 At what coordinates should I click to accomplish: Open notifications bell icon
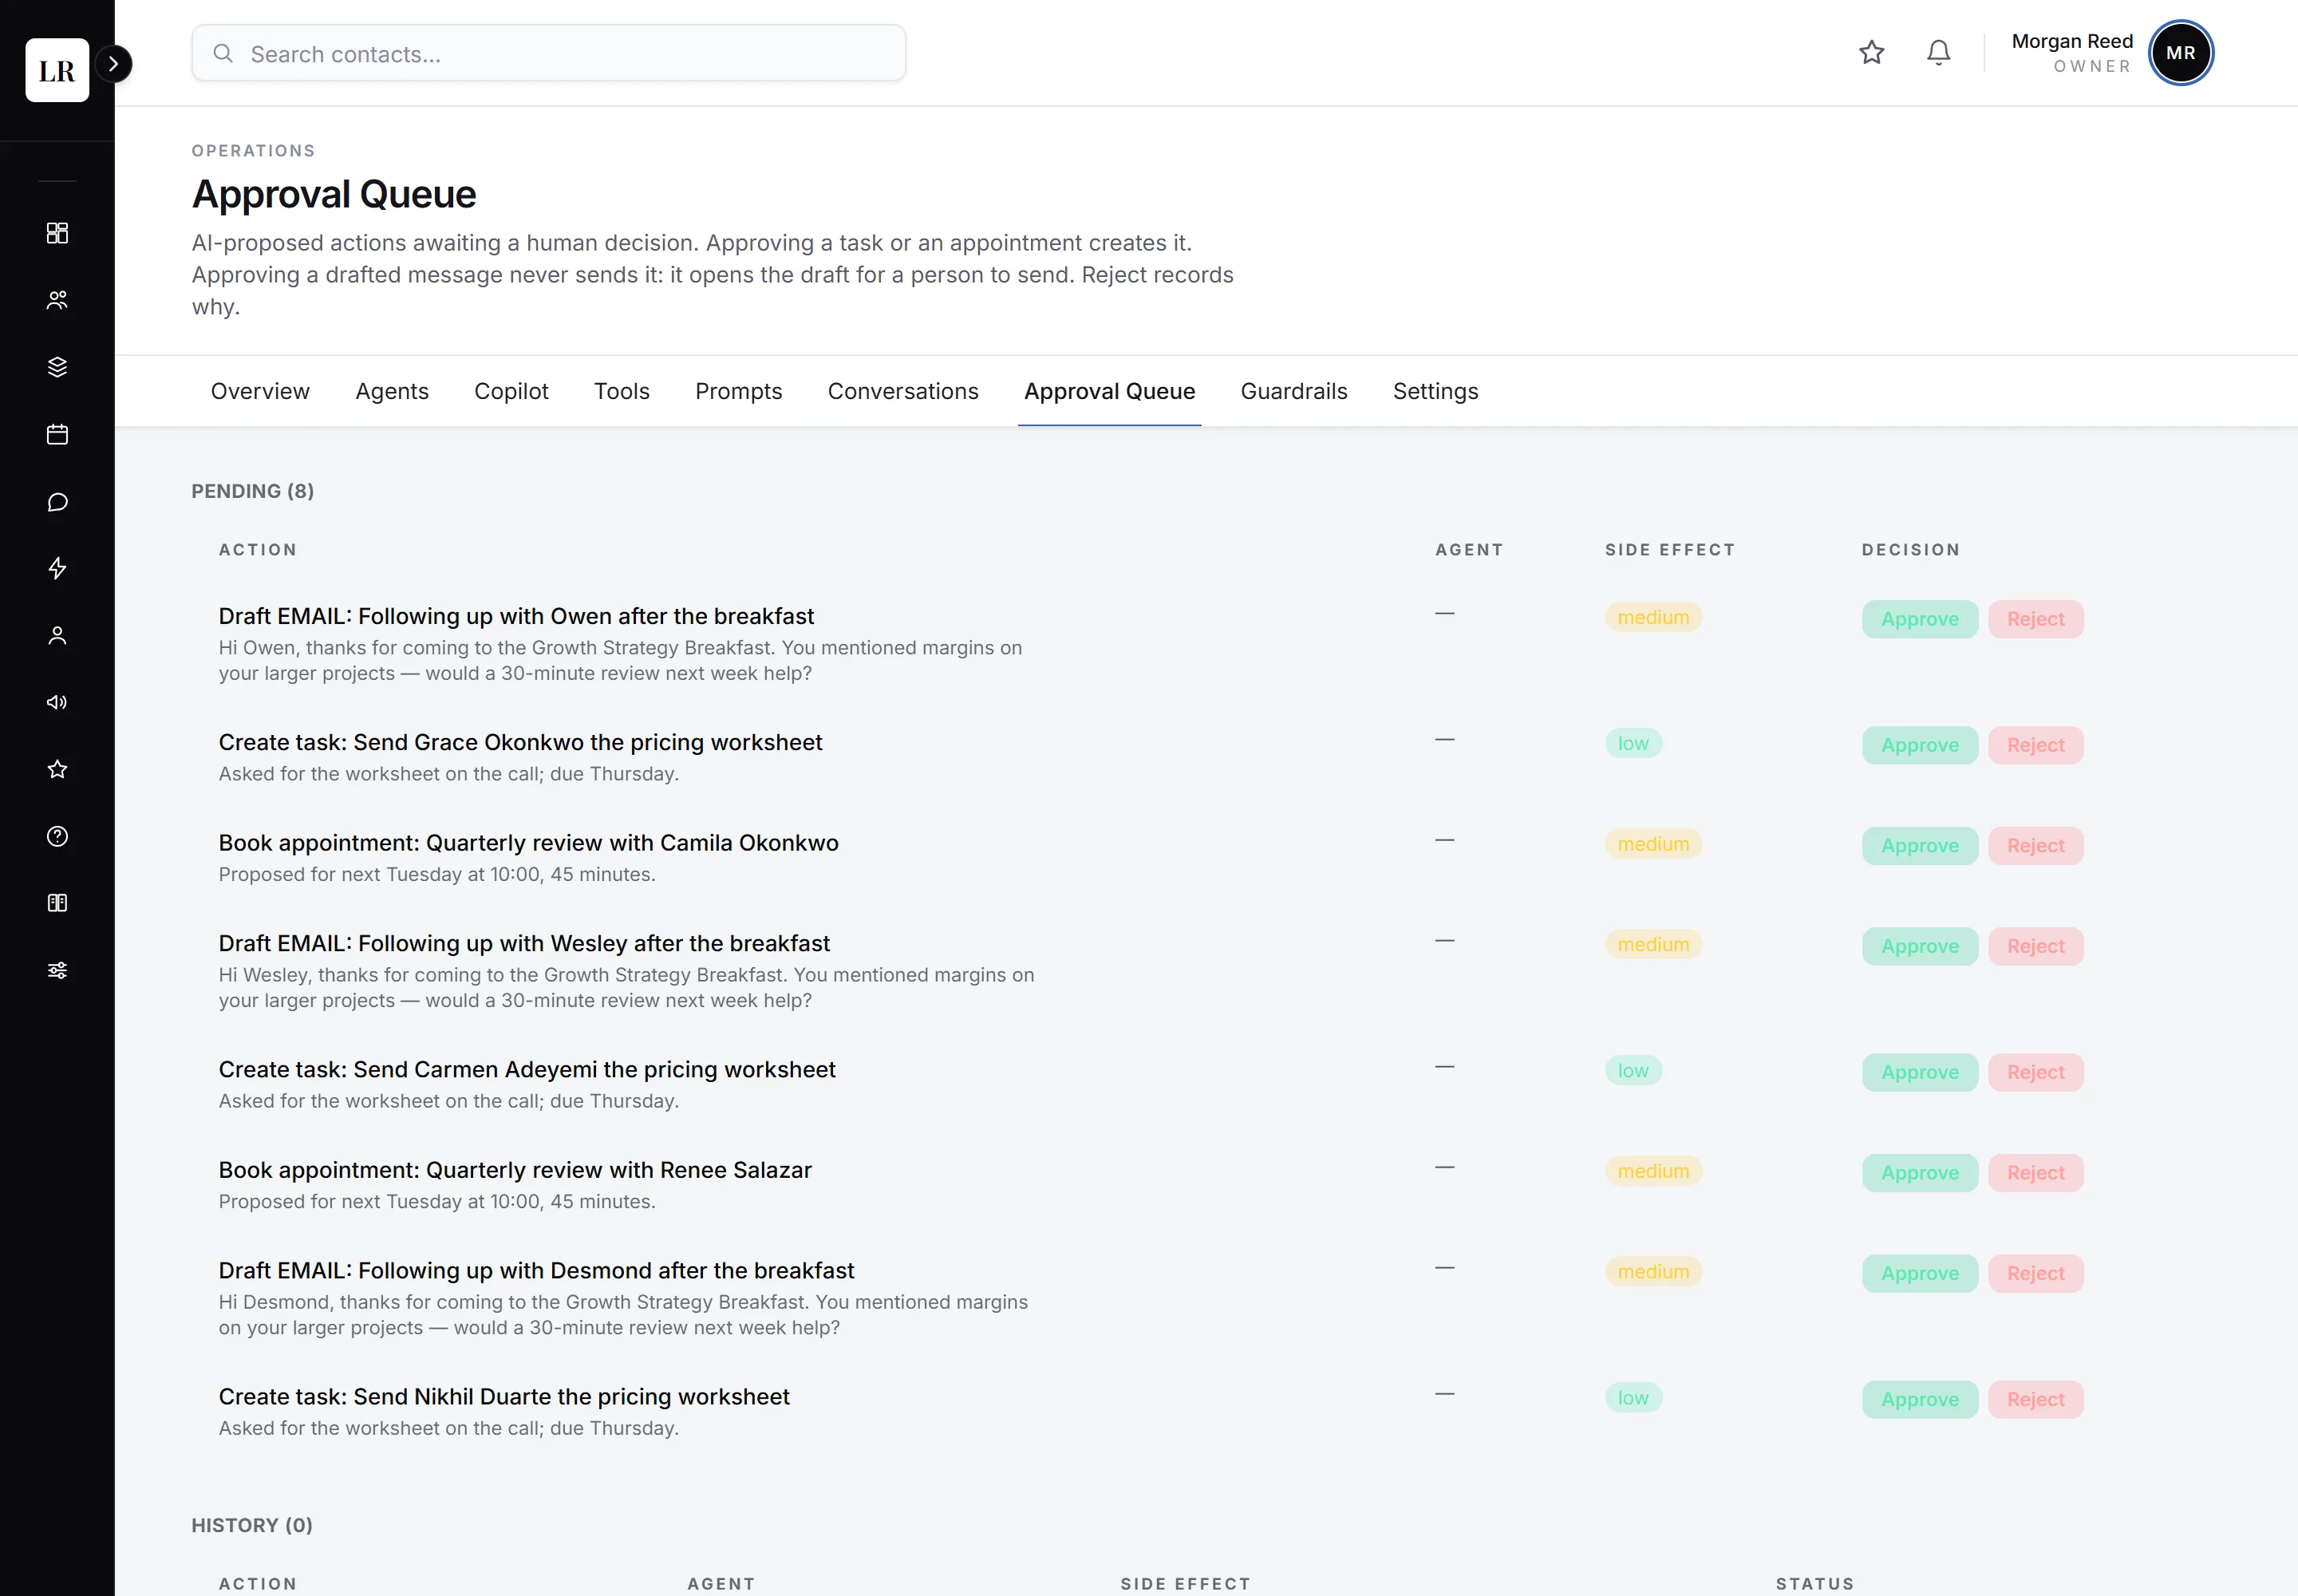coord(1938,52)
